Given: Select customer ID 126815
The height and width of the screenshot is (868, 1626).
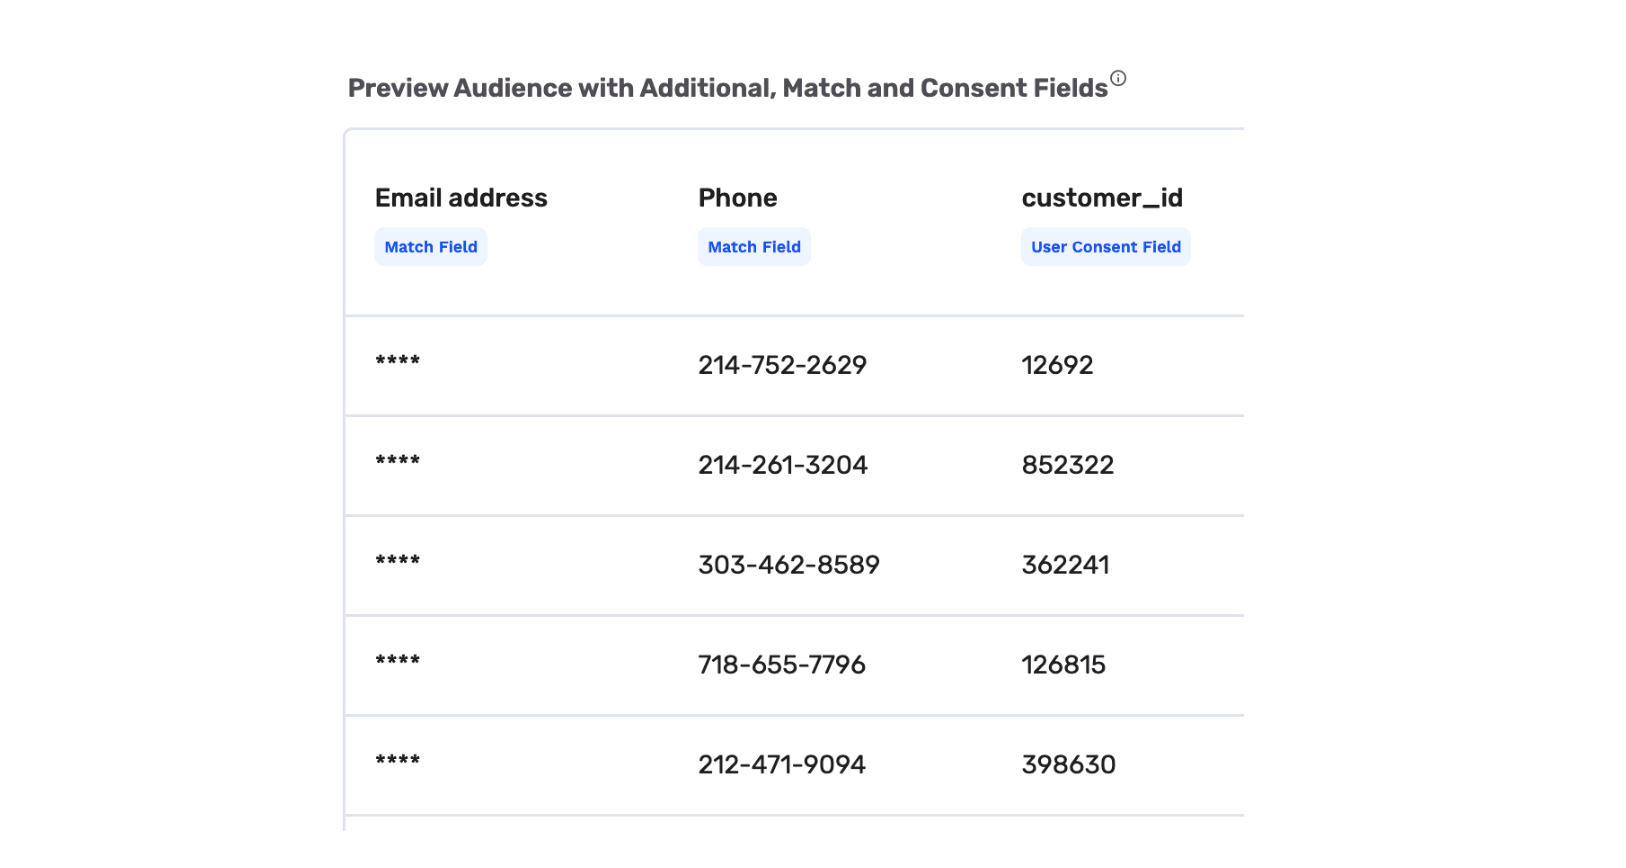Looking at the screenshot, I should pos(1063,665).
